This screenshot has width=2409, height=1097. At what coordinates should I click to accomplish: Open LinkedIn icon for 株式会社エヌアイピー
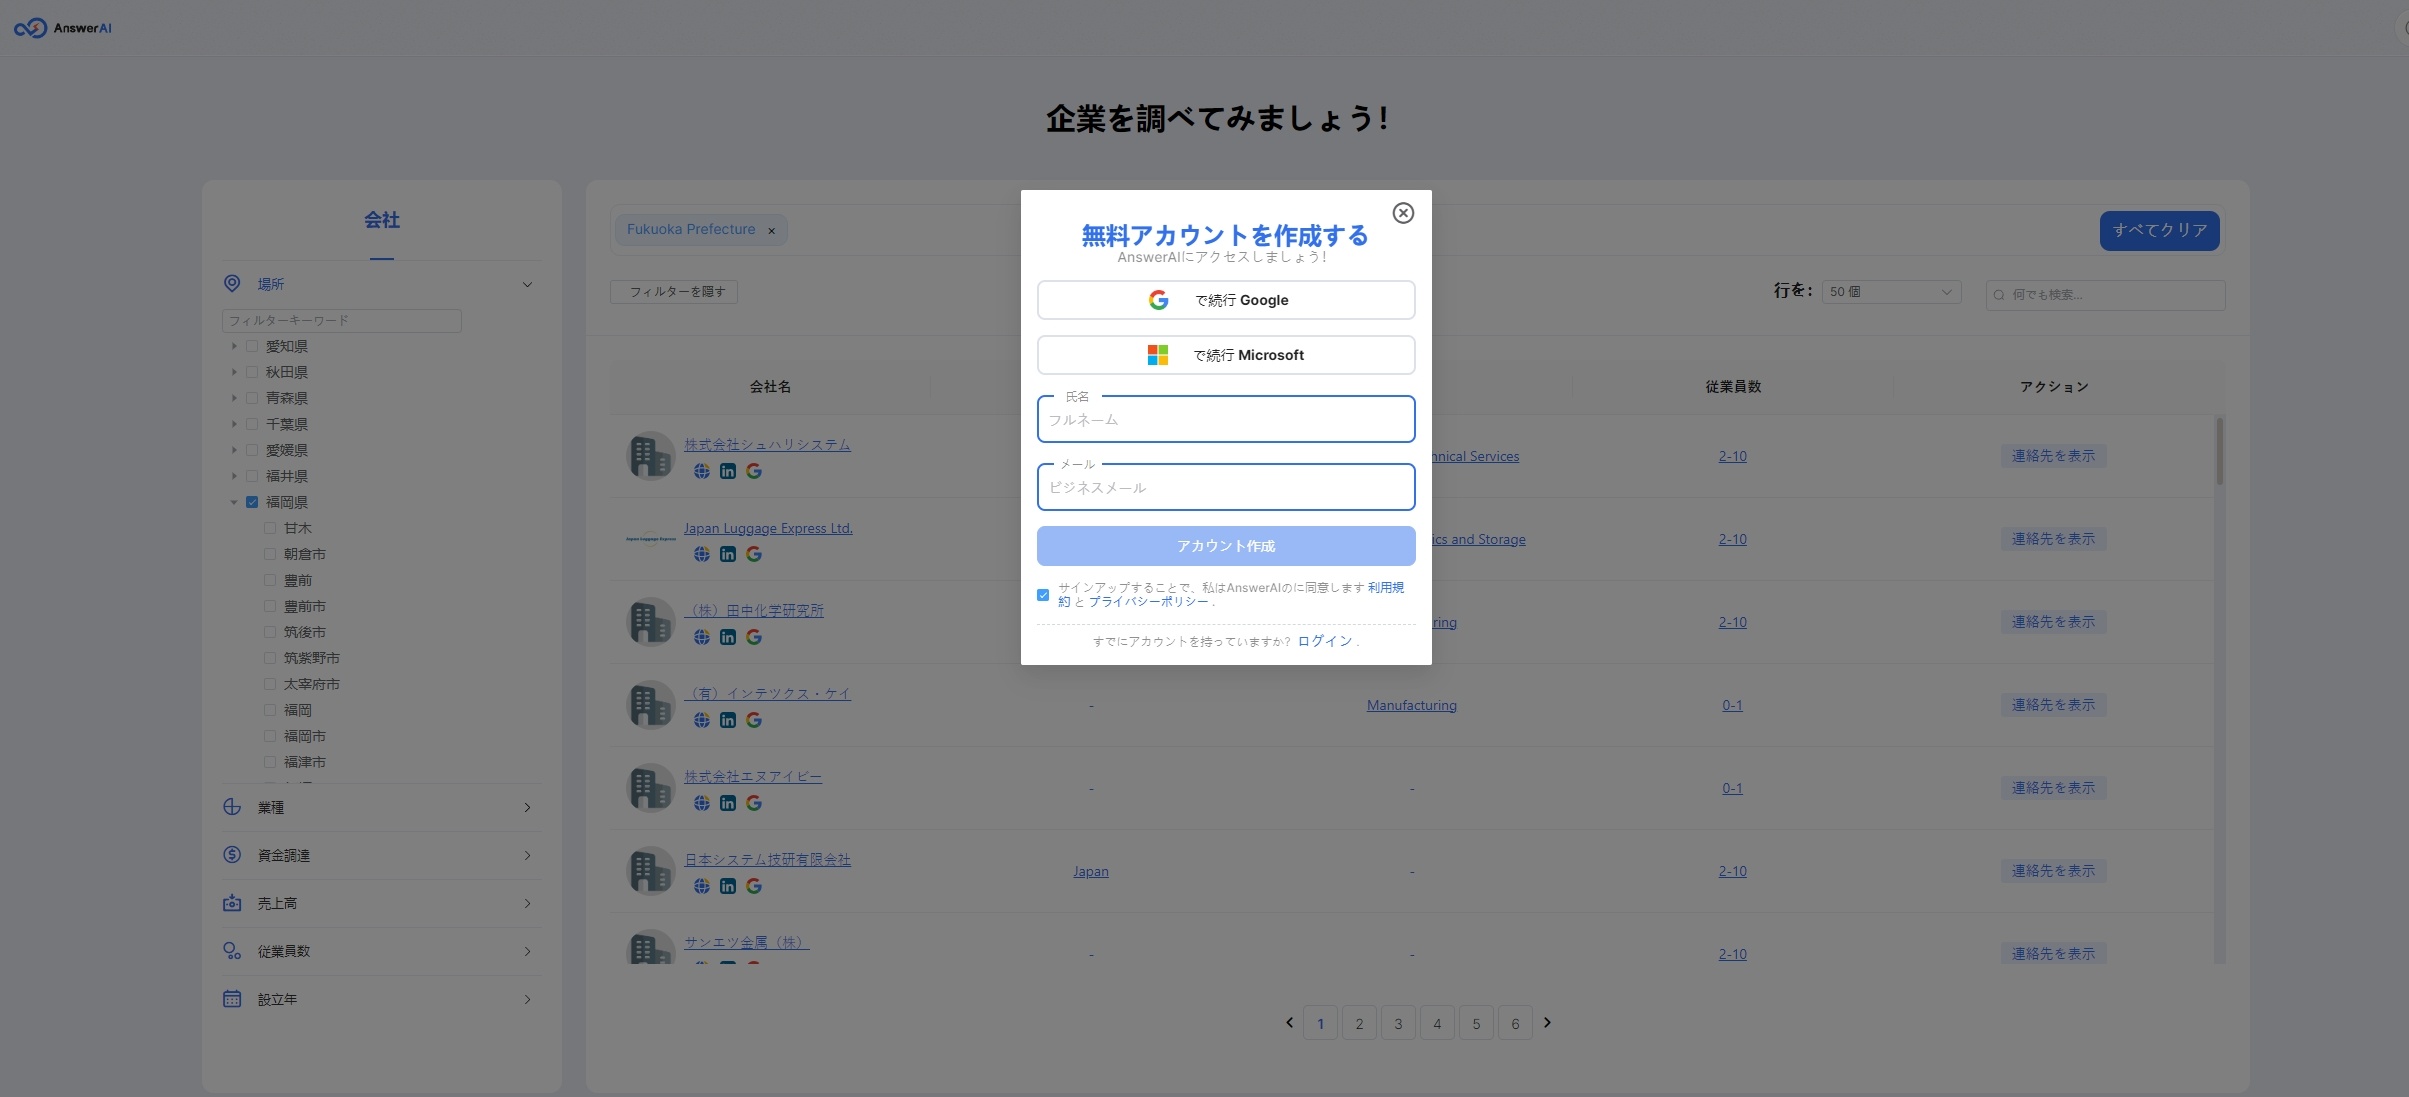click(x=728, y=803)
